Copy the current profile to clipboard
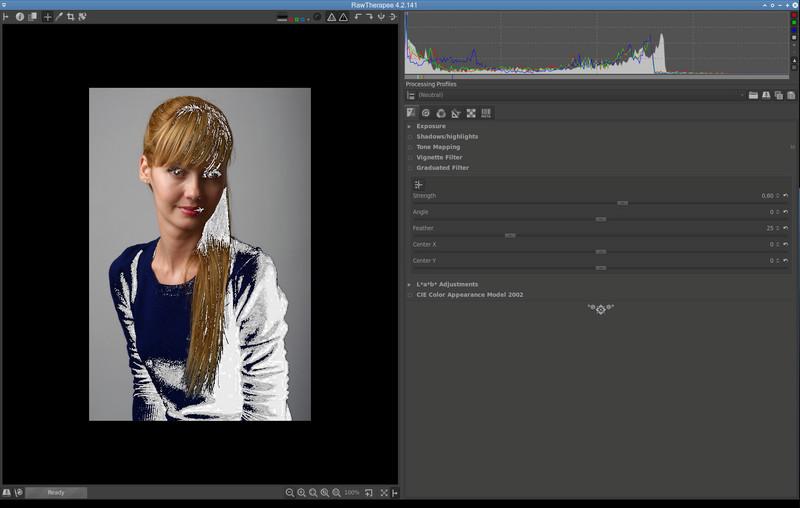The height and width of the screenshot is (508, 800). pos(779,95)
